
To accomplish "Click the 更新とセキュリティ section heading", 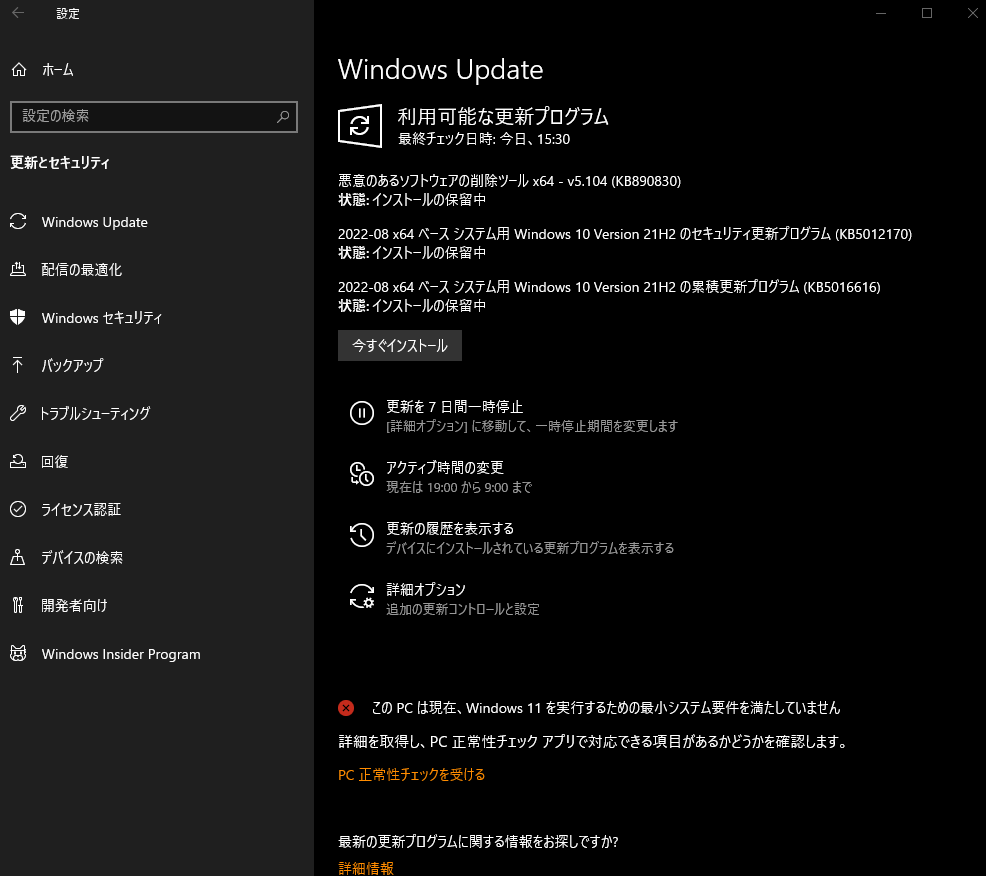I will (60, 163).
